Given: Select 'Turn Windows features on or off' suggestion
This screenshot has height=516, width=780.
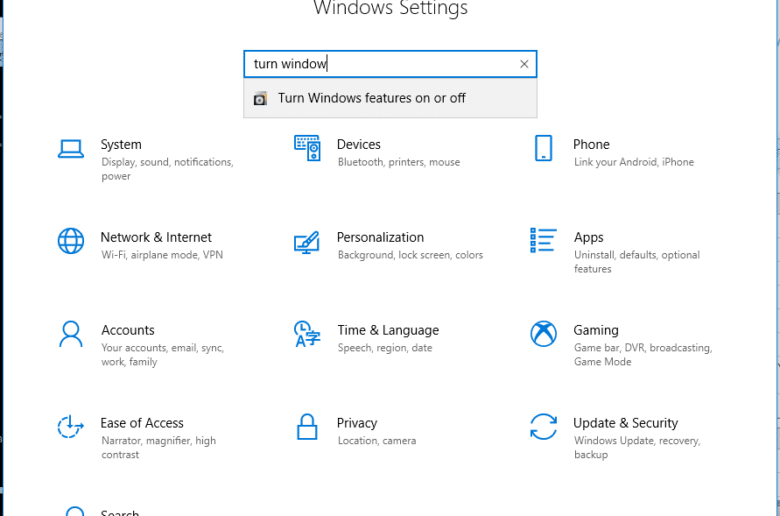Looking at the screenshot, I should pos(390,98).
